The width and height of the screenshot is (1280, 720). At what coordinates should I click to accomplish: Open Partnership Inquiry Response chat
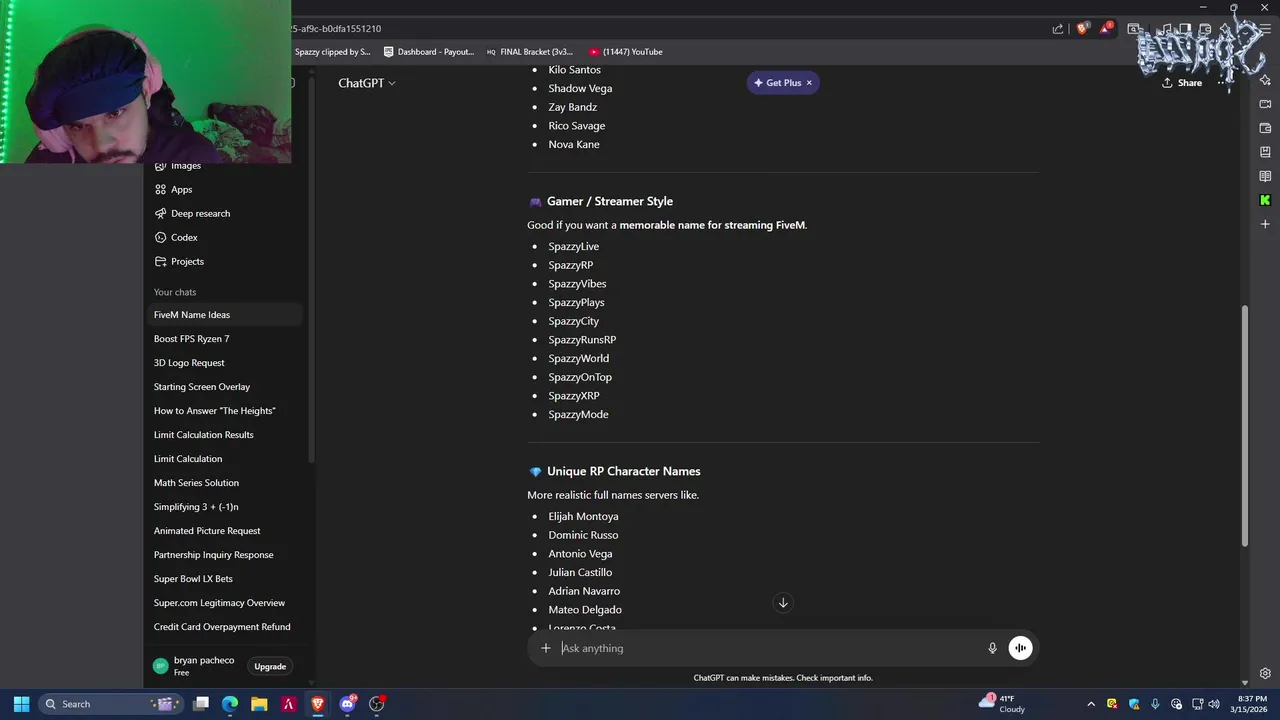(225, 555)
